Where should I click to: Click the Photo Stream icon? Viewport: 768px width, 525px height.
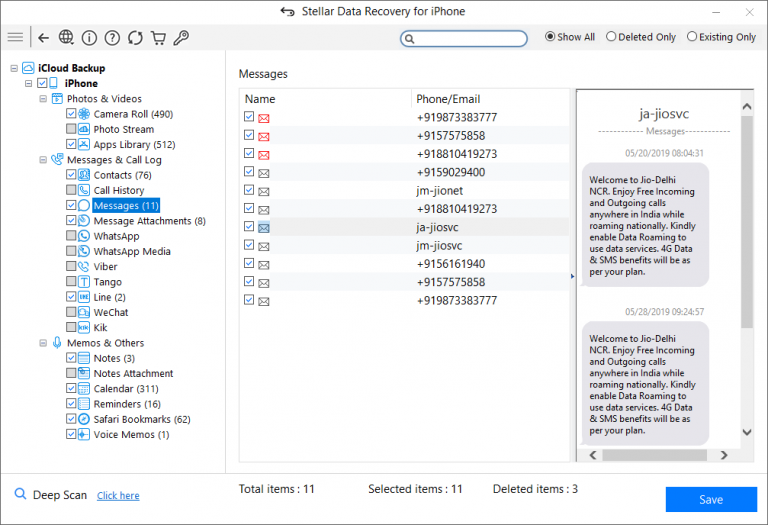tap(84, 129)
